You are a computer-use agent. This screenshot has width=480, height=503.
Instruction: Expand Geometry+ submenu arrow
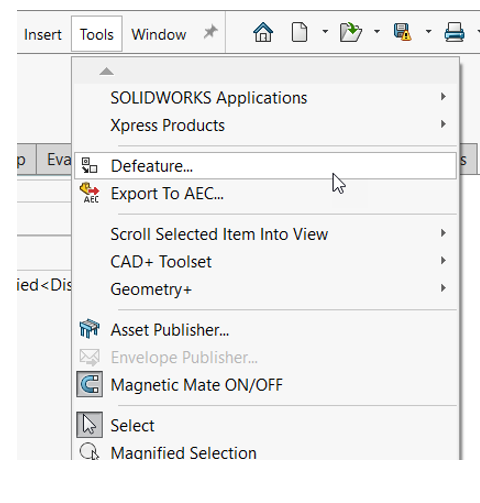pos(443,288)
